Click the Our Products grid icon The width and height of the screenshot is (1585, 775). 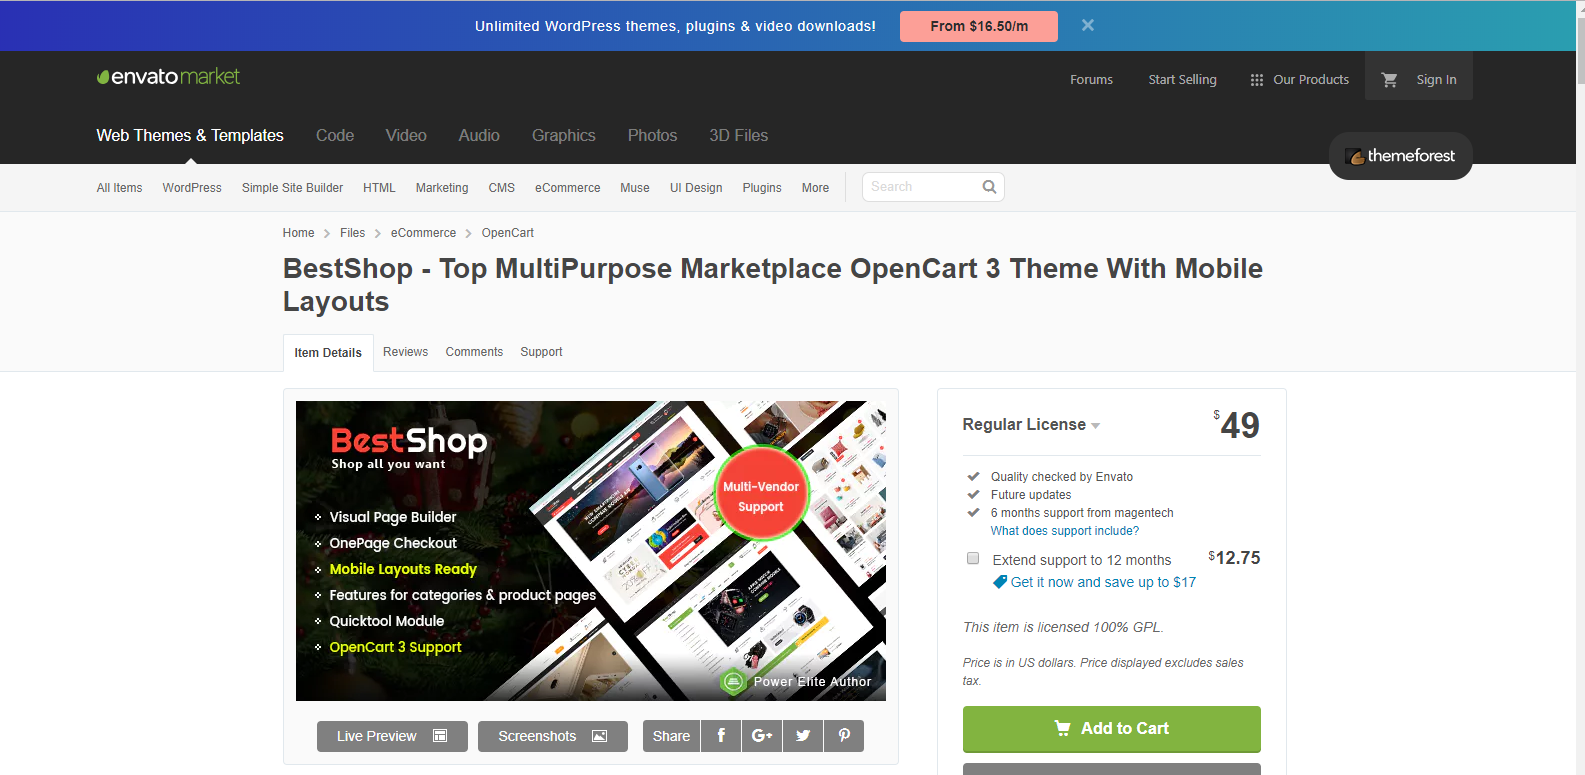pos(1257,80)
